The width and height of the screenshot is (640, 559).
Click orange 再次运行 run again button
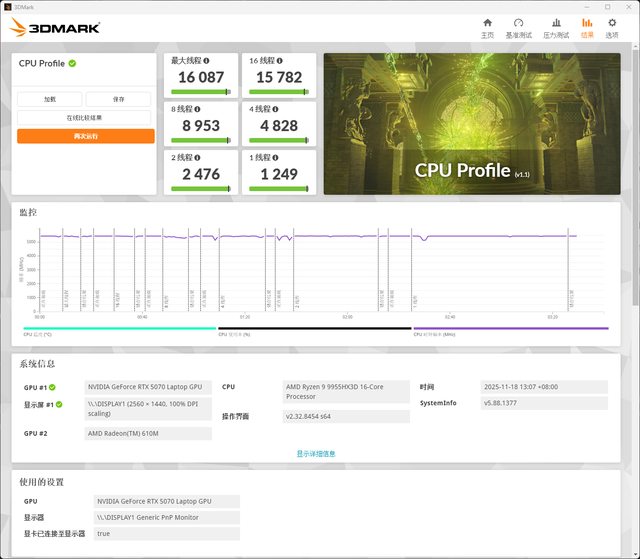[86, 136]
